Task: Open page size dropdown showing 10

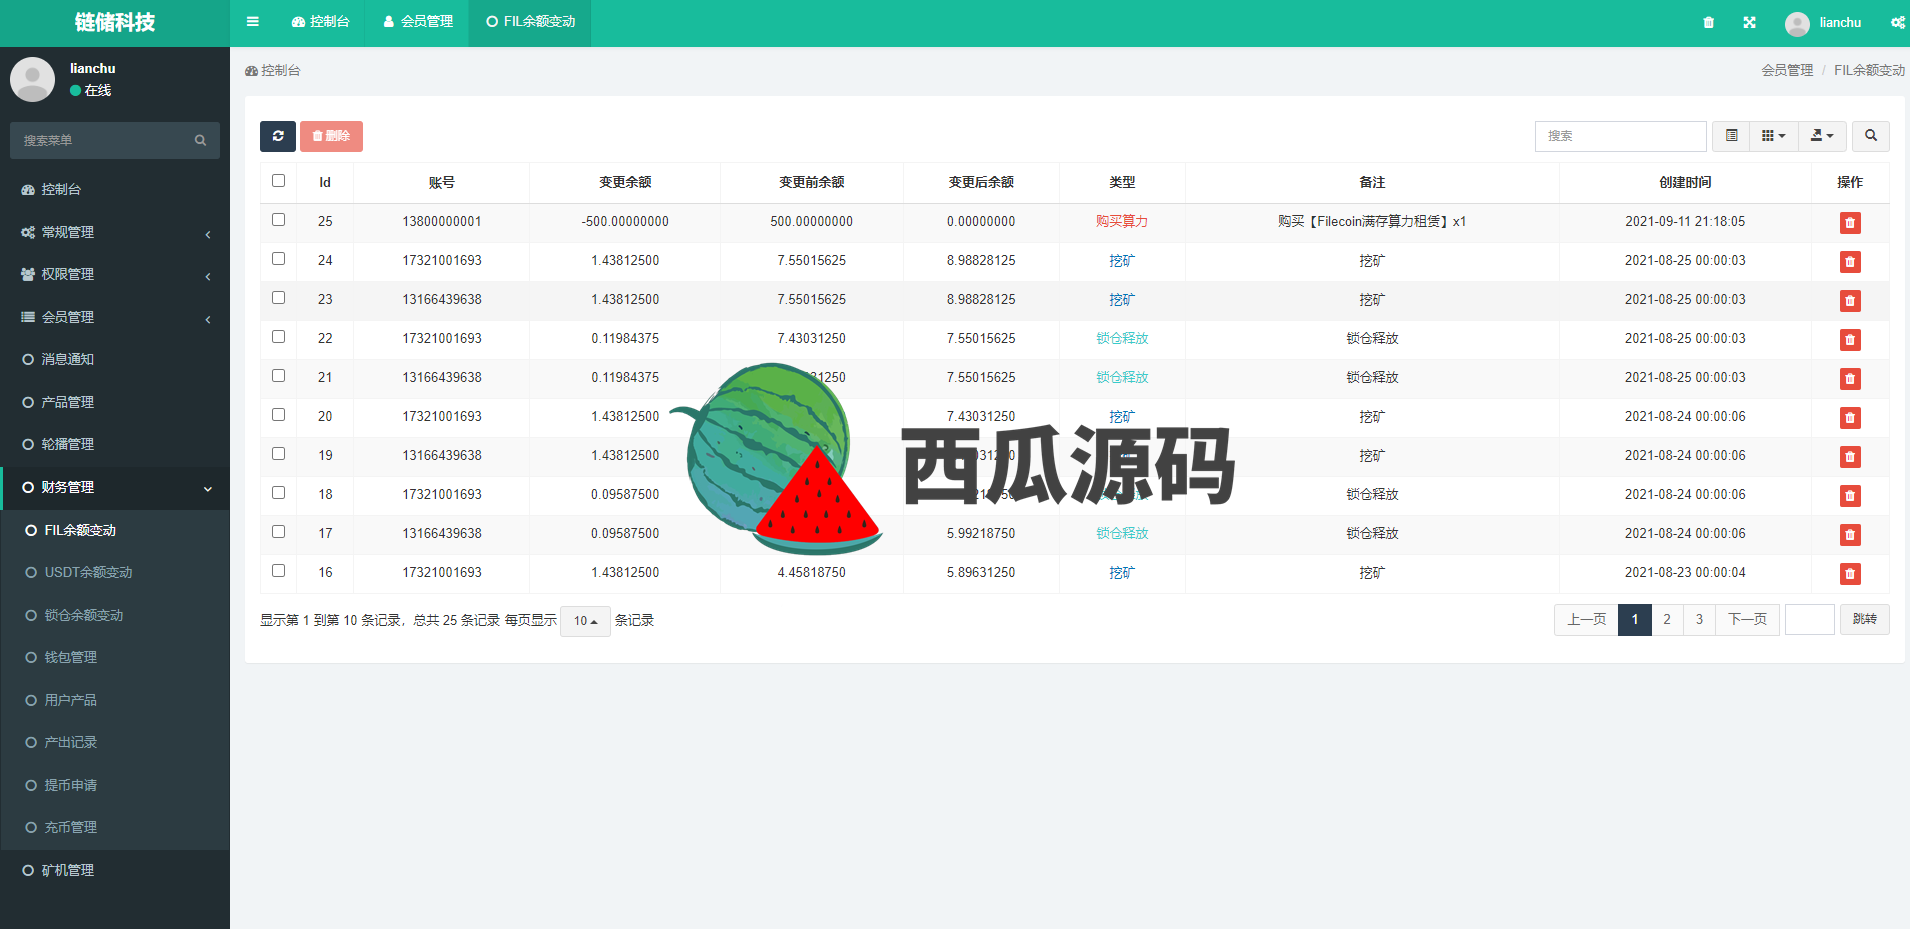Action: point(585,621)
